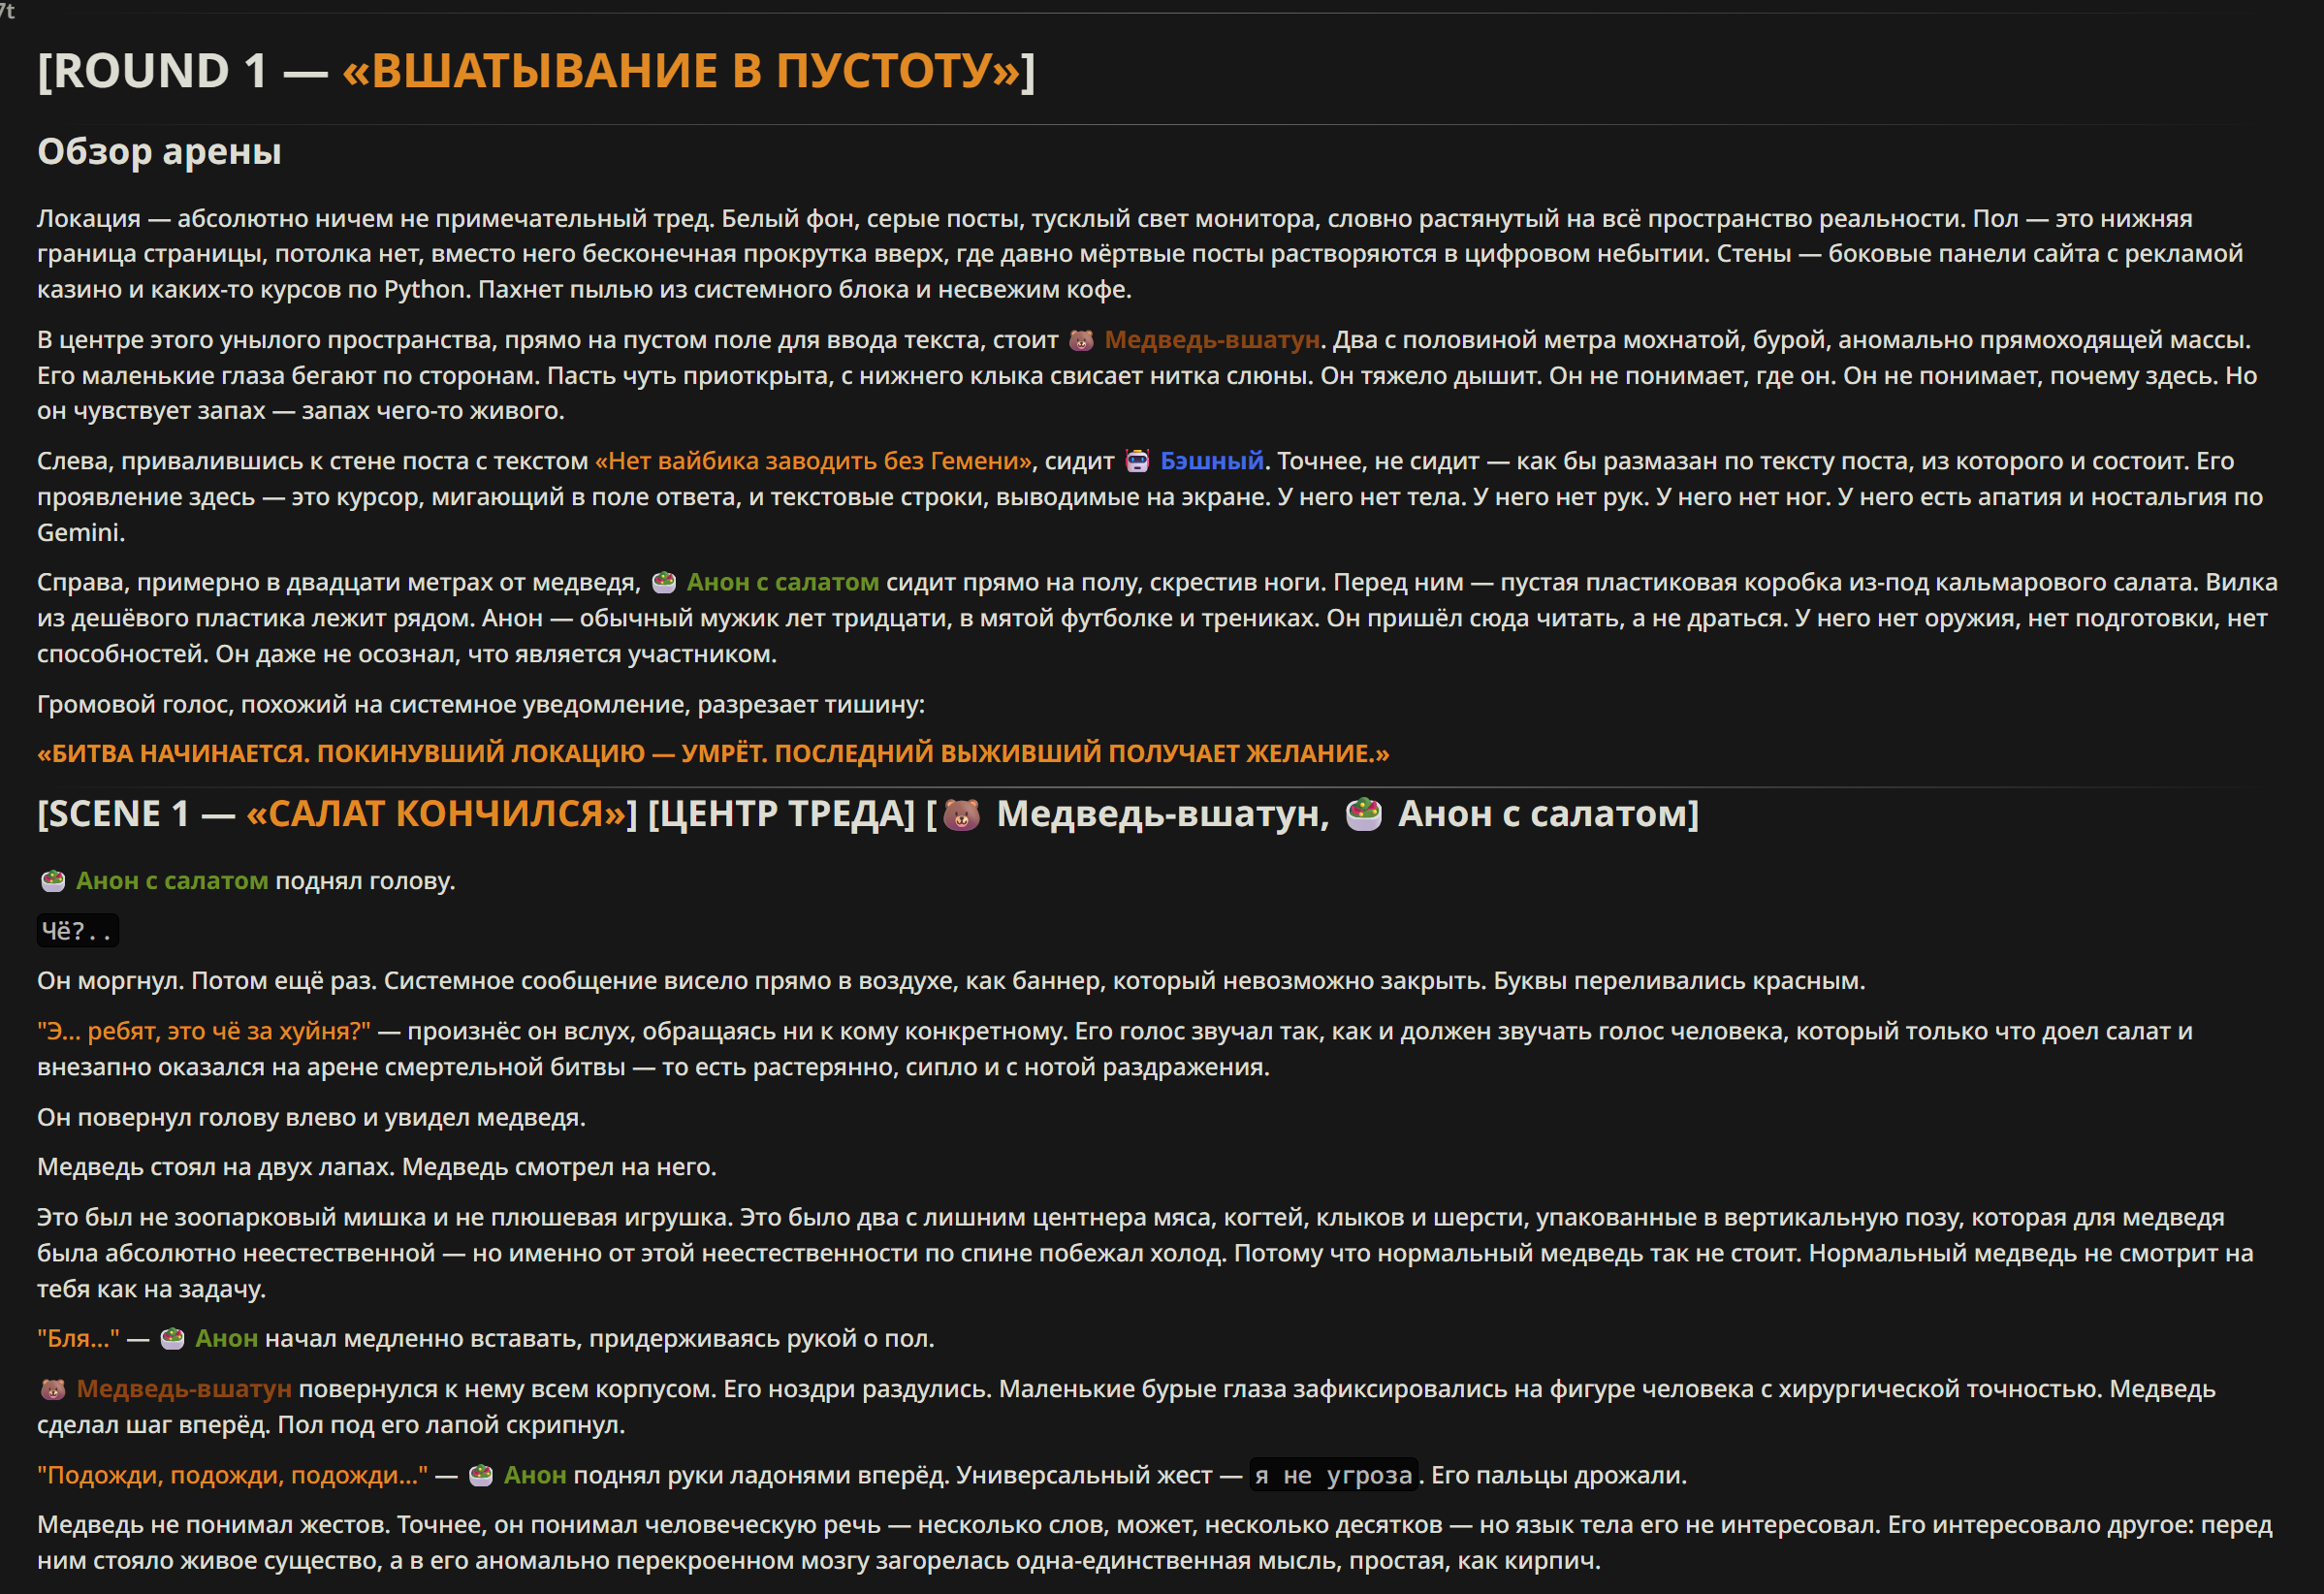Click the 'Обзор арены' subheading
The height and width of the screenshot is (1594, 2324).
click(159, 151)
